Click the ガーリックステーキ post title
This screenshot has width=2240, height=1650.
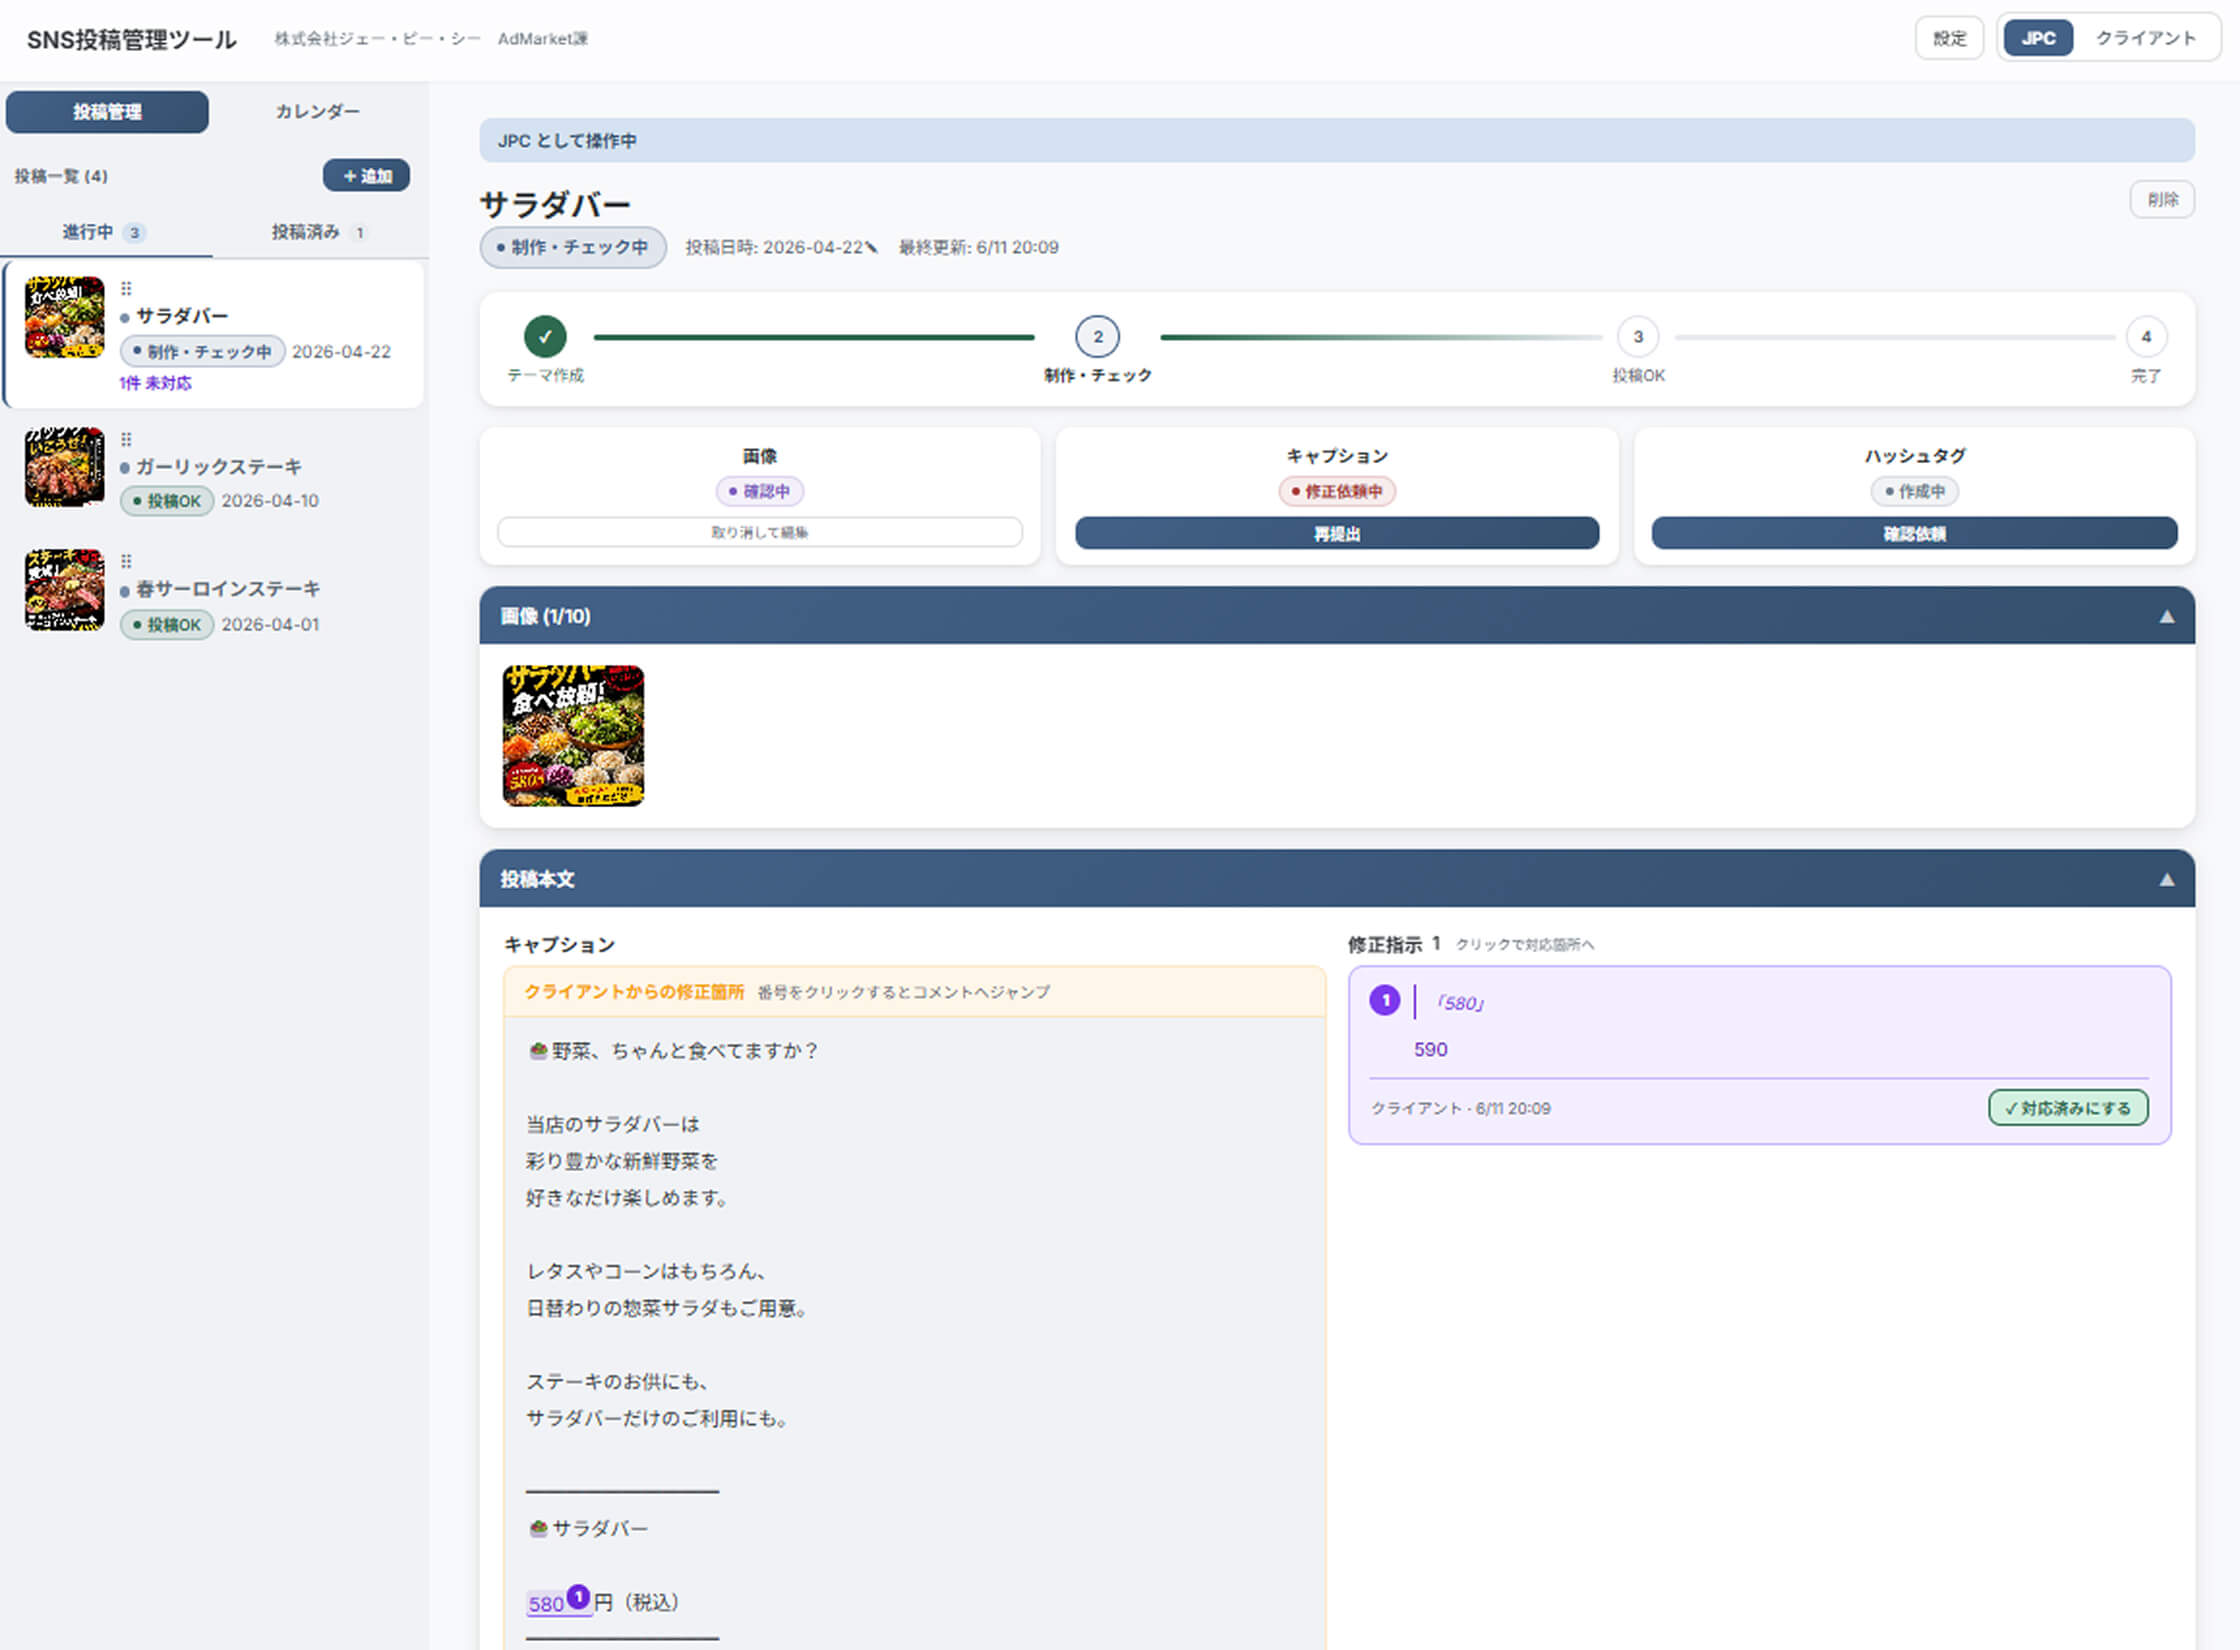click(219, 467)
